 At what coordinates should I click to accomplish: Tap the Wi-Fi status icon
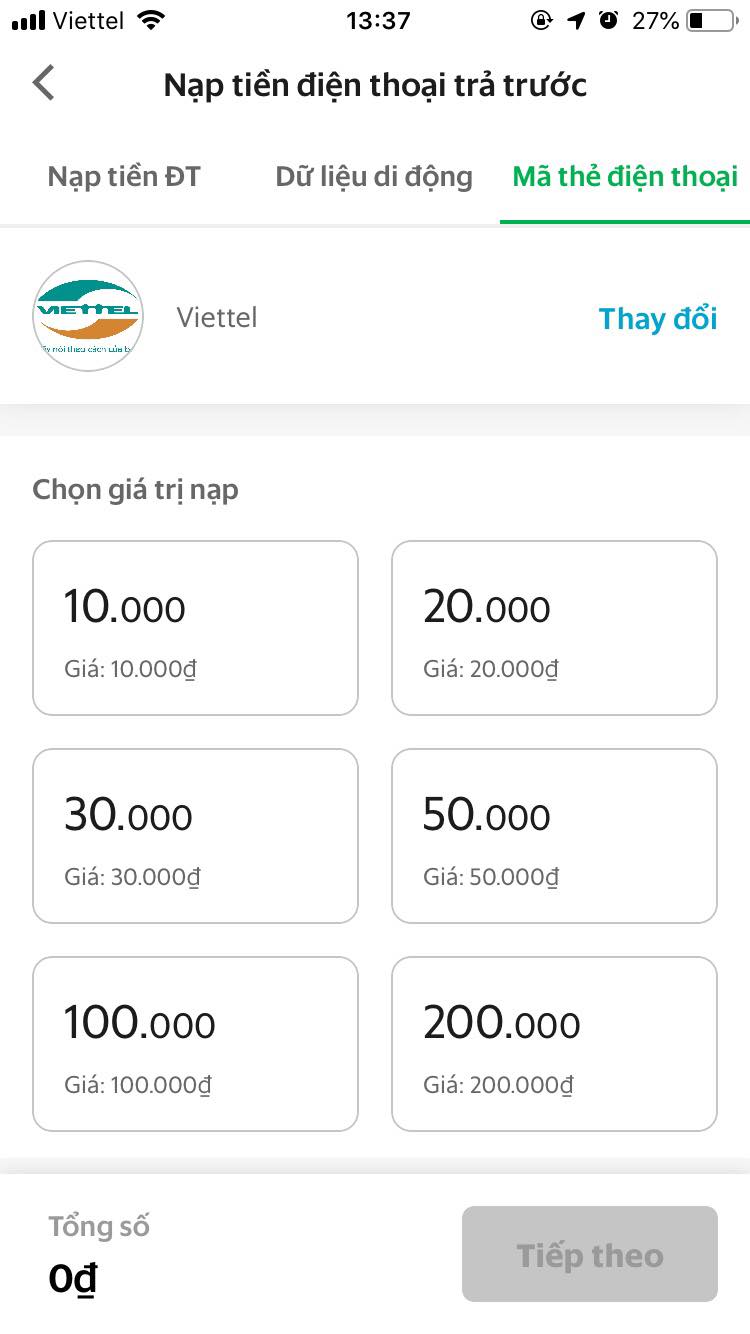pos(152,20)
